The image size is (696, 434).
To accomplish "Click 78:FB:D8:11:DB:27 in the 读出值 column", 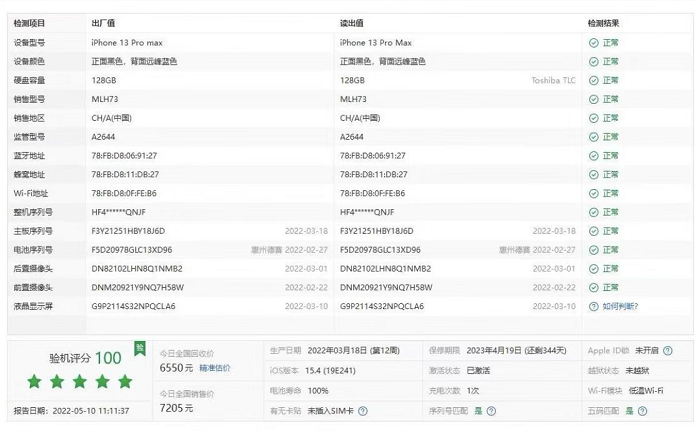I will point(374,175).
